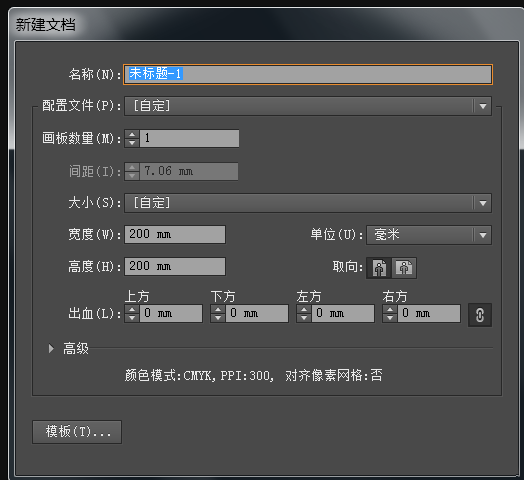Click the 右方 right bleed field
Image resolution: width=524 pixels, height=480 pixels.
(429, 314)
